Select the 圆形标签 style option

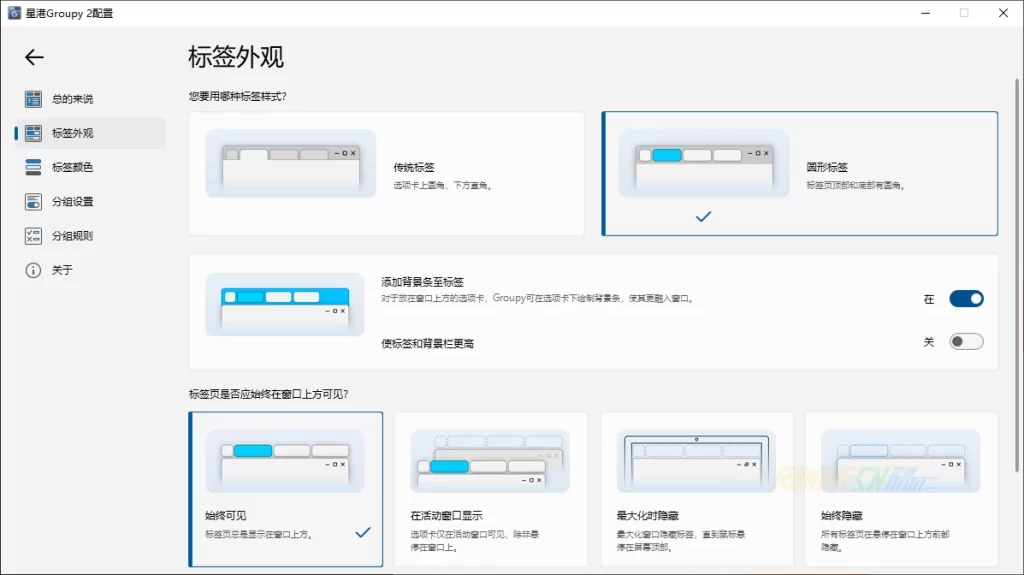coord(799,173)
